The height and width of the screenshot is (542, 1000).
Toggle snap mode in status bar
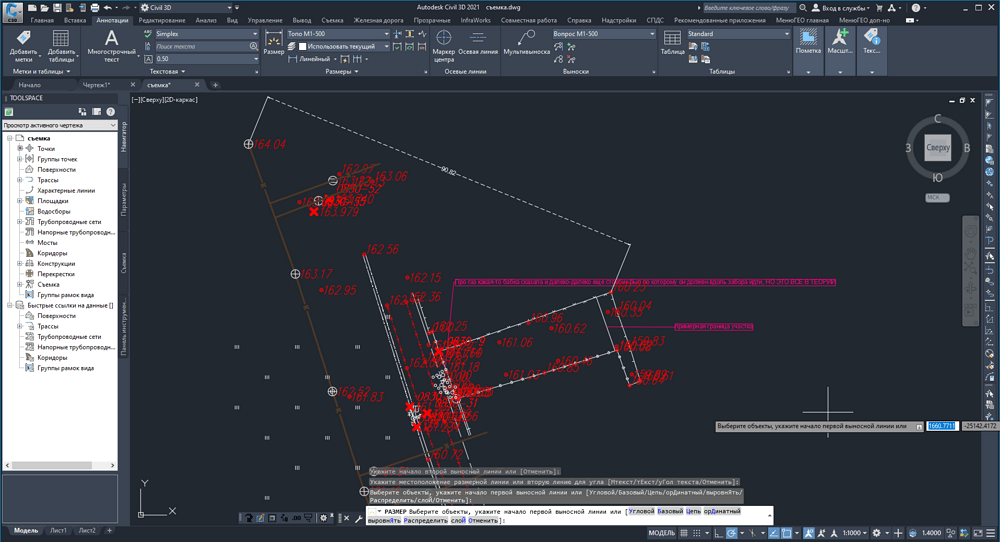point(696,532)
